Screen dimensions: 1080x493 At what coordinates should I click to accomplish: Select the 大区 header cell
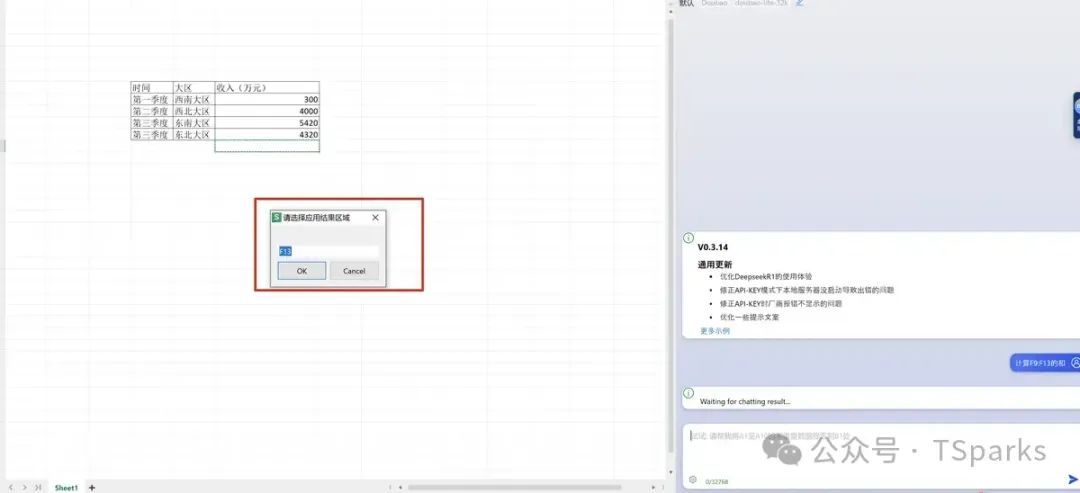click(x=194, y=87)
